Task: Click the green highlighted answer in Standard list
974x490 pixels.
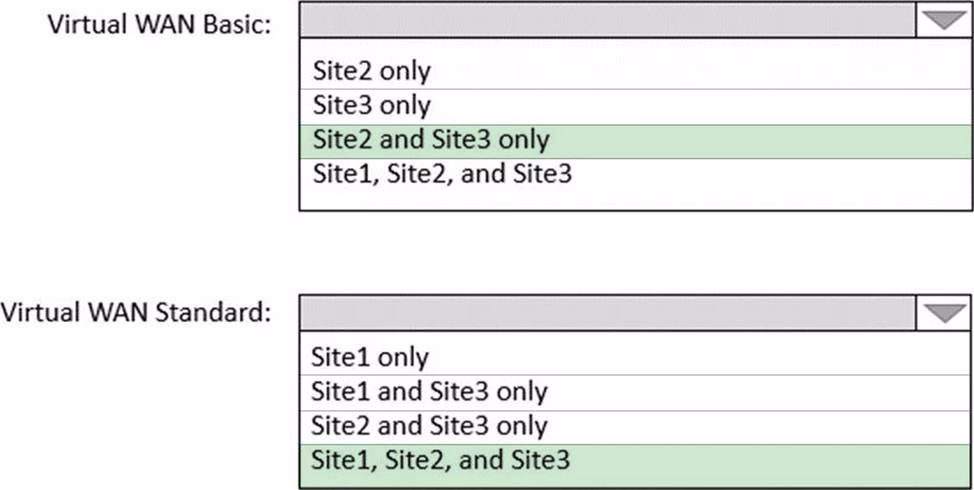Action: pyautogui.click(x=635, y=461)
